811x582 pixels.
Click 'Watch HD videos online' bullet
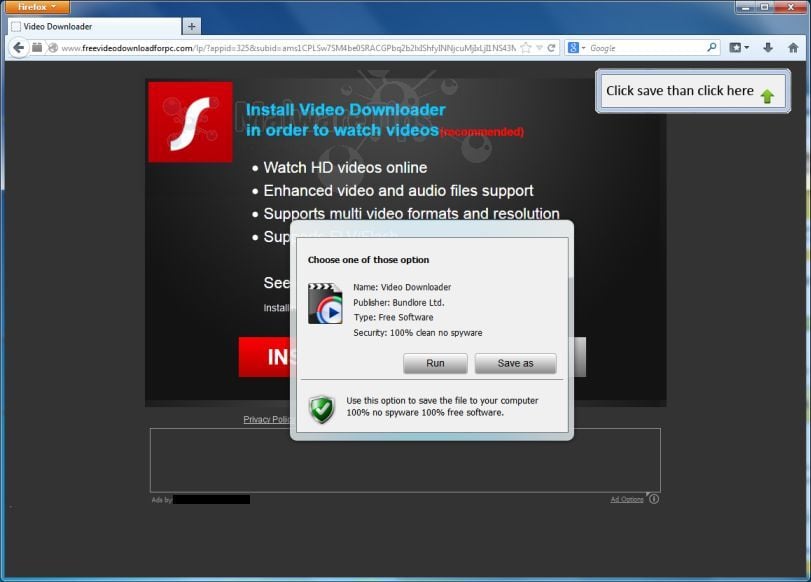(345, 168)
